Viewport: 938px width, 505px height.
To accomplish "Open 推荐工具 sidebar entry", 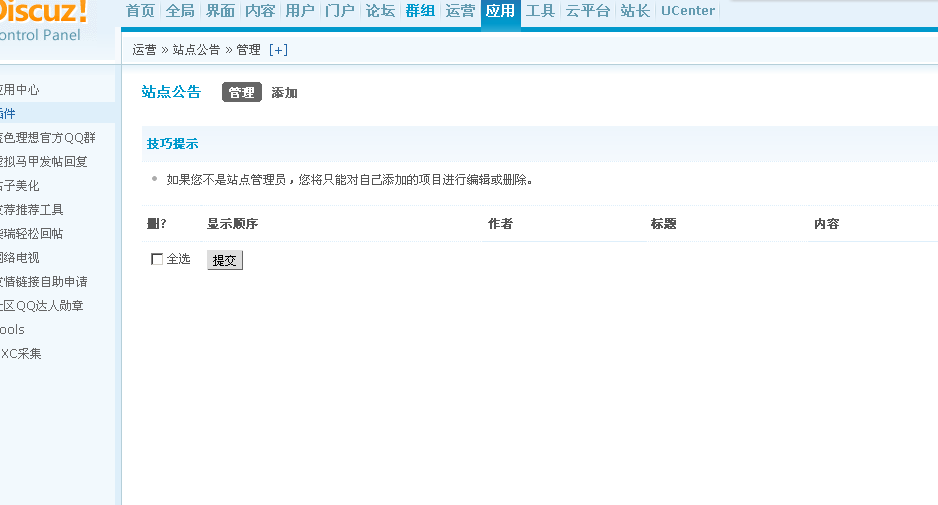I will (32, 210).
